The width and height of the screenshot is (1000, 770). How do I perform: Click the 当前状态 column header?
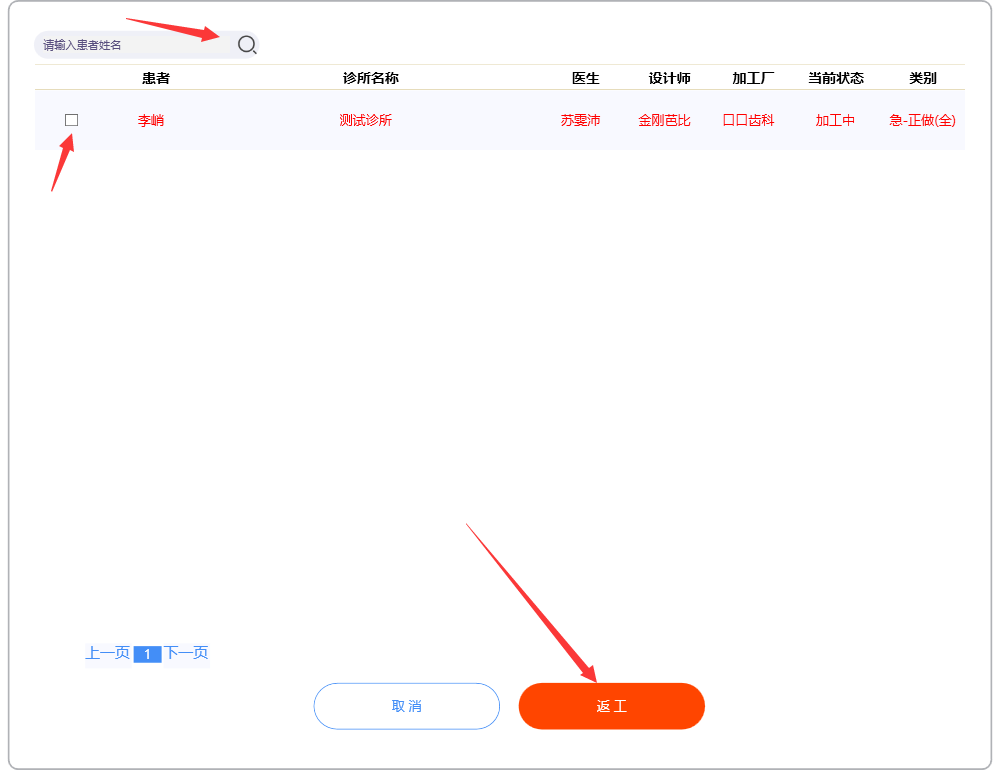point(836,78)
